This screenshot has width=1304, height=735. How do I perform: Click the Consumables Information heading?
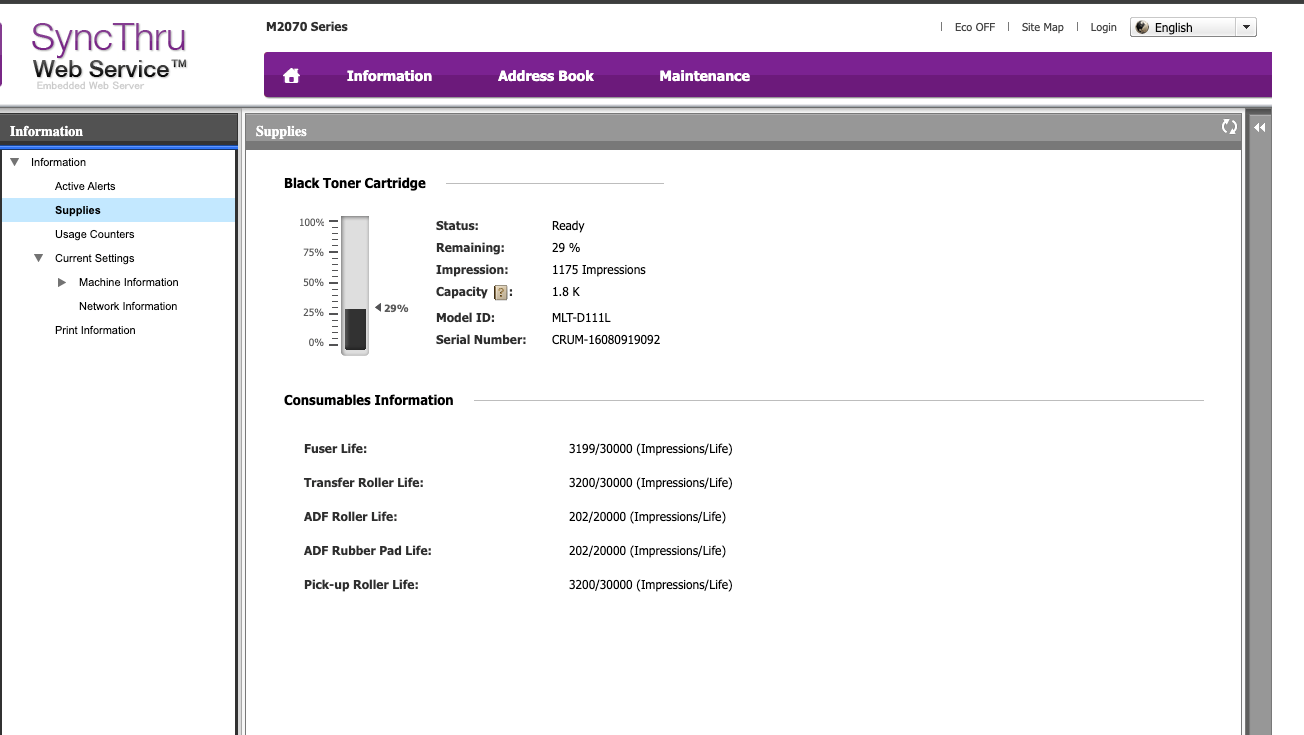pyautogui.click(x=369, y=400)
